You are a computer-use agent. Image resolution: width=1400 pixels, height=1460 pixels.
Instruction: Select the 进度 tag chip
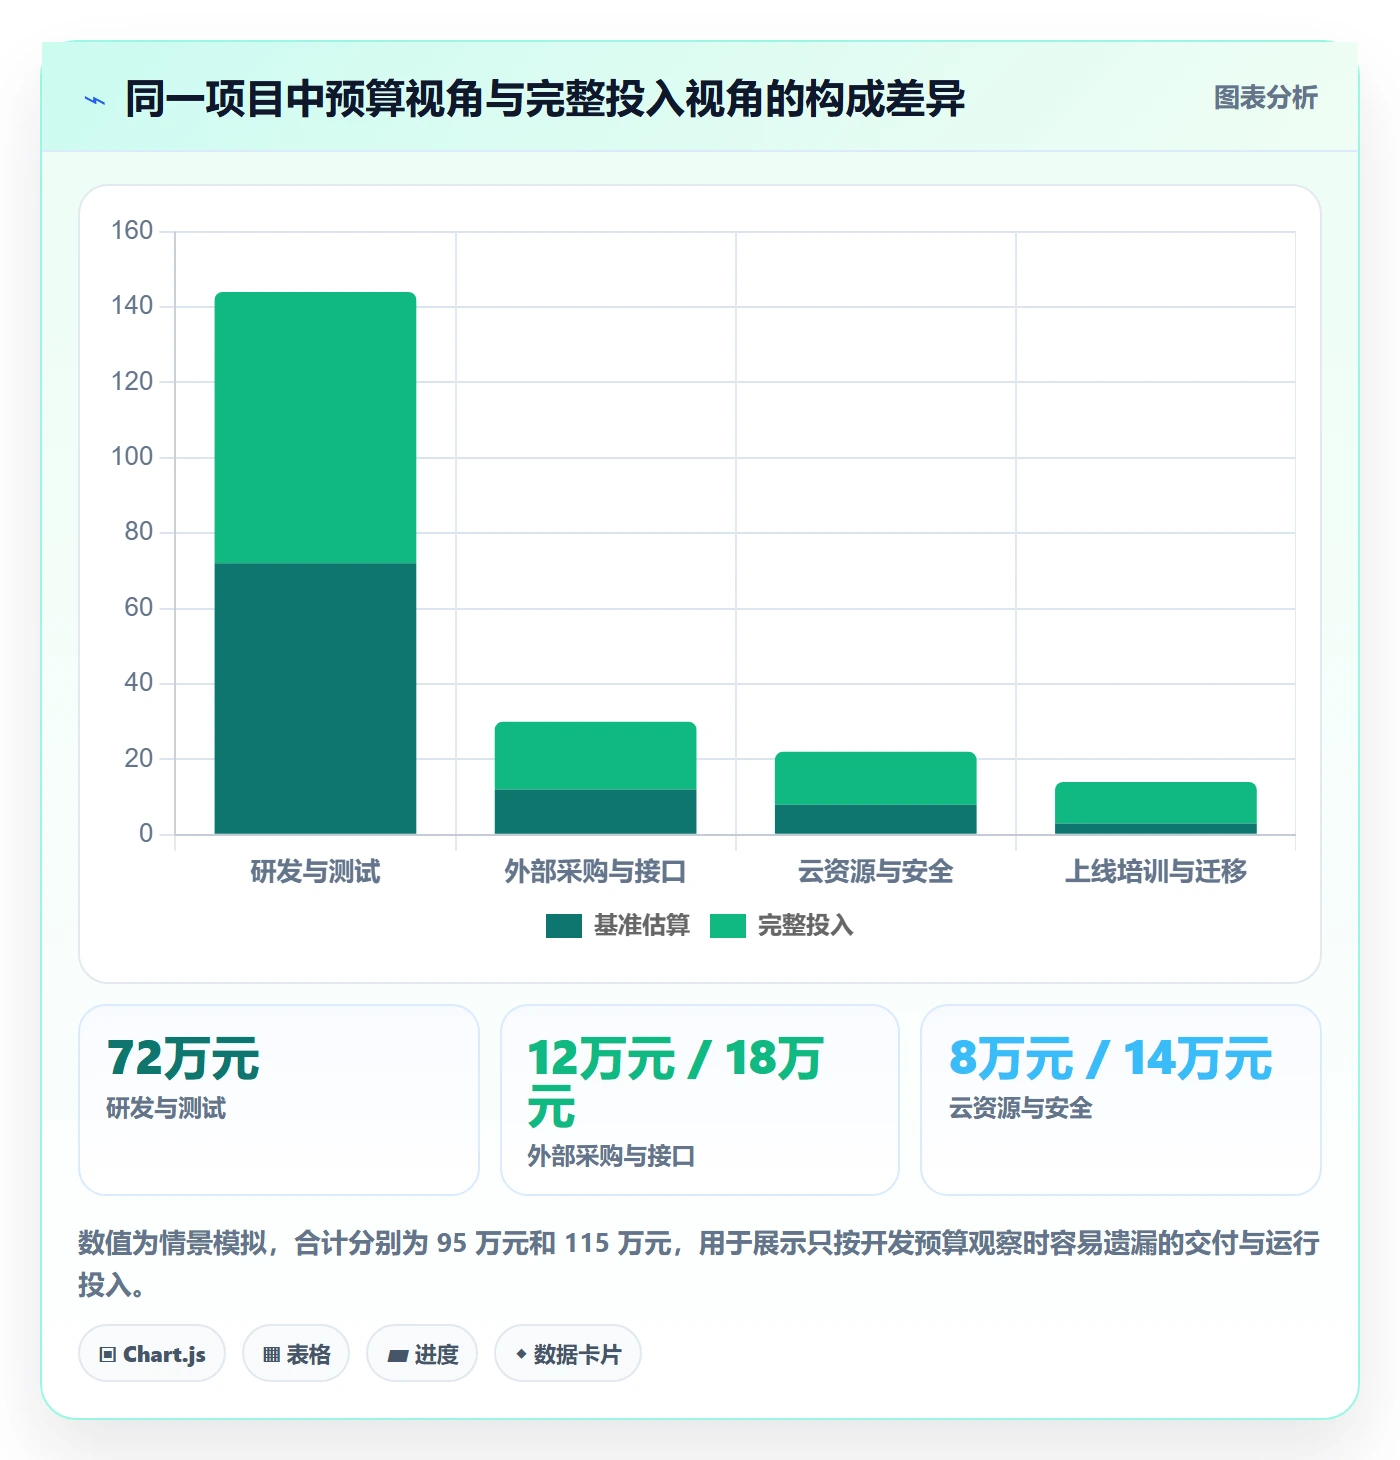[x=422, y=1354]
